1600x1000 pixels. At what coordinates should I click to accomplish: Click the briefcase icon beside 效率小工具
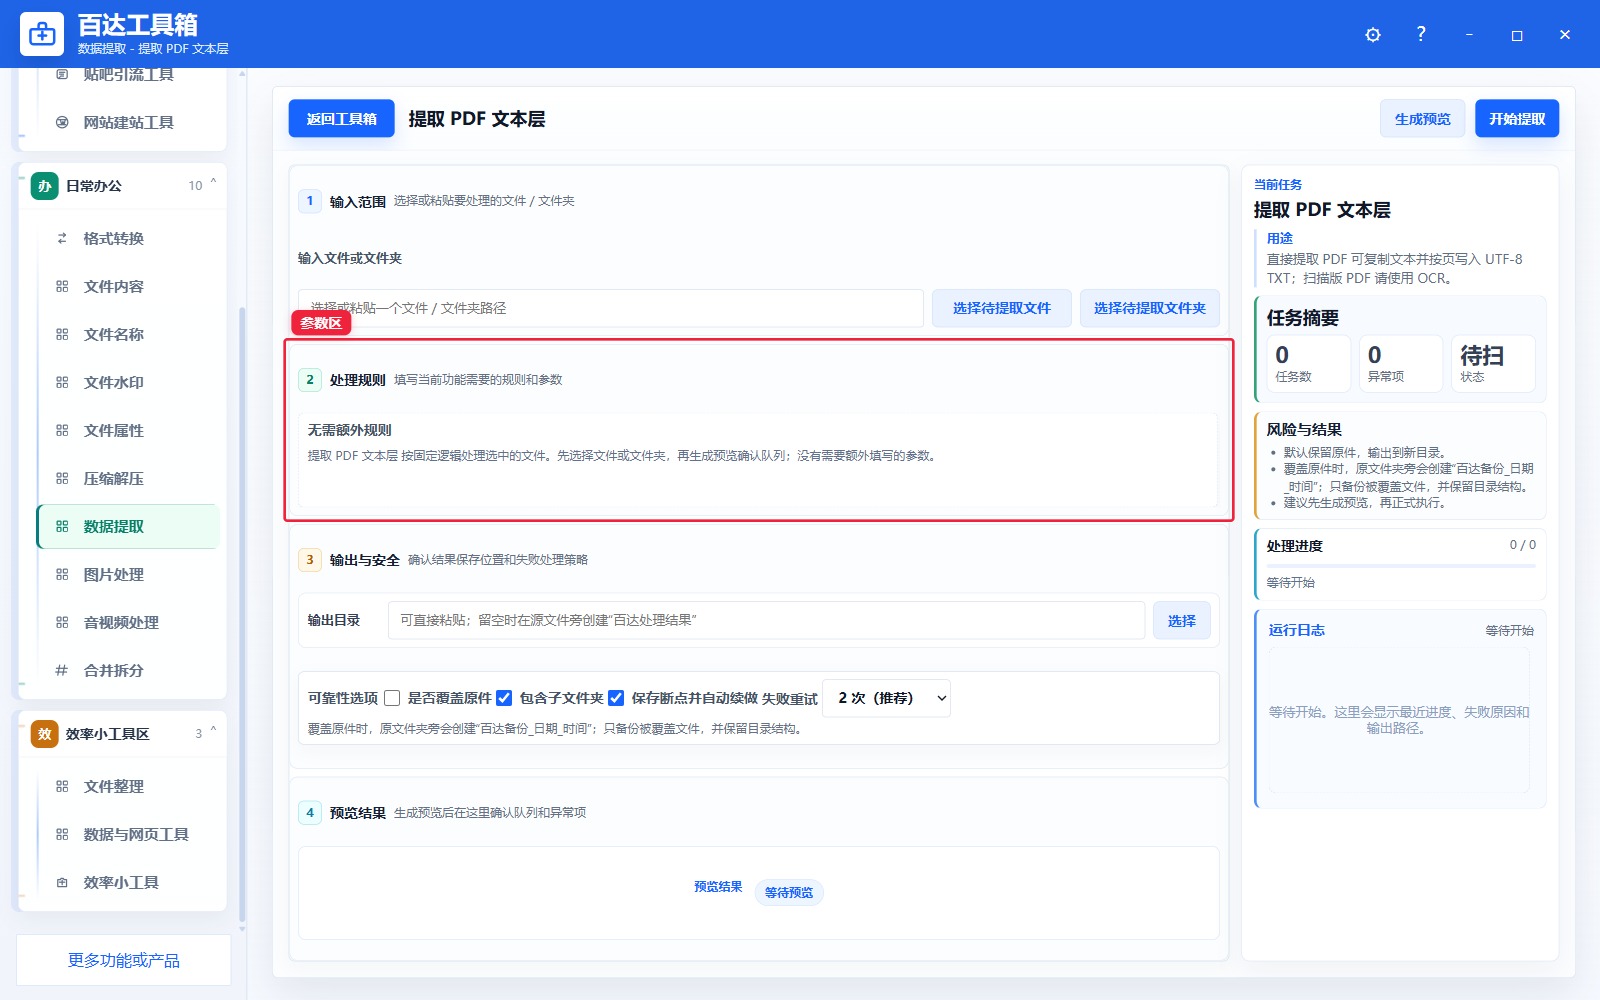coord(62,882)
